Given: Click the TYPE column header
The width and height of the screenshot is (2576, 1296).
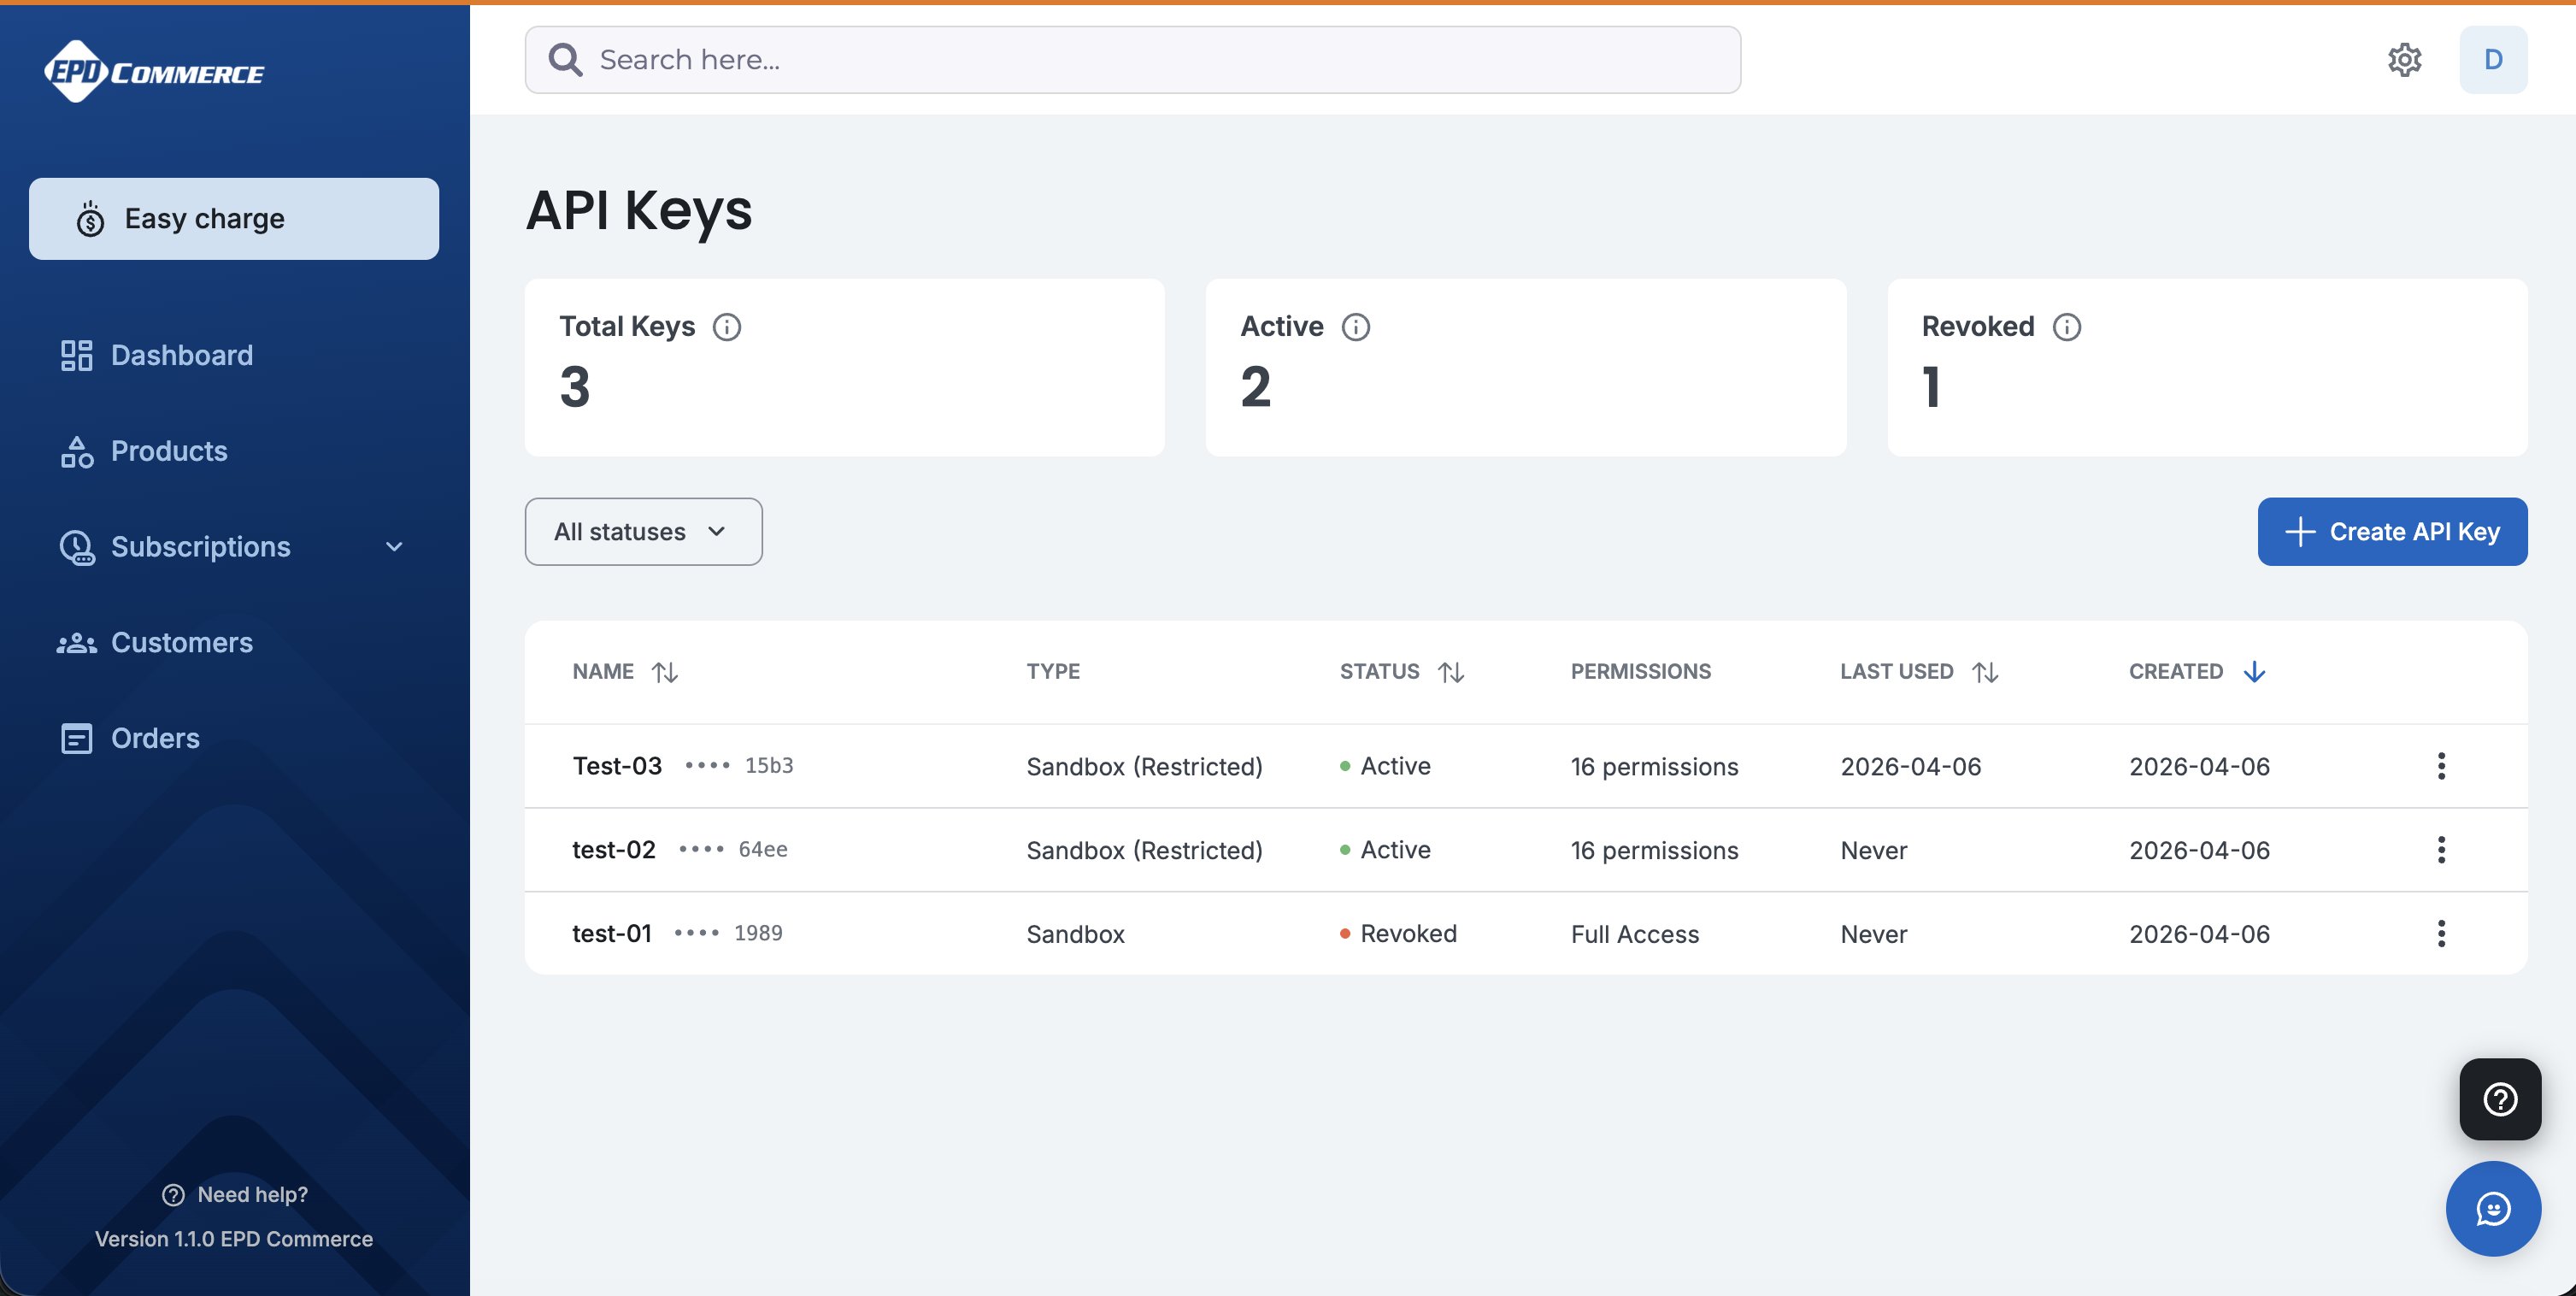Looking at the screenshot, I should pyautogui.click(x=1053, y=672).
